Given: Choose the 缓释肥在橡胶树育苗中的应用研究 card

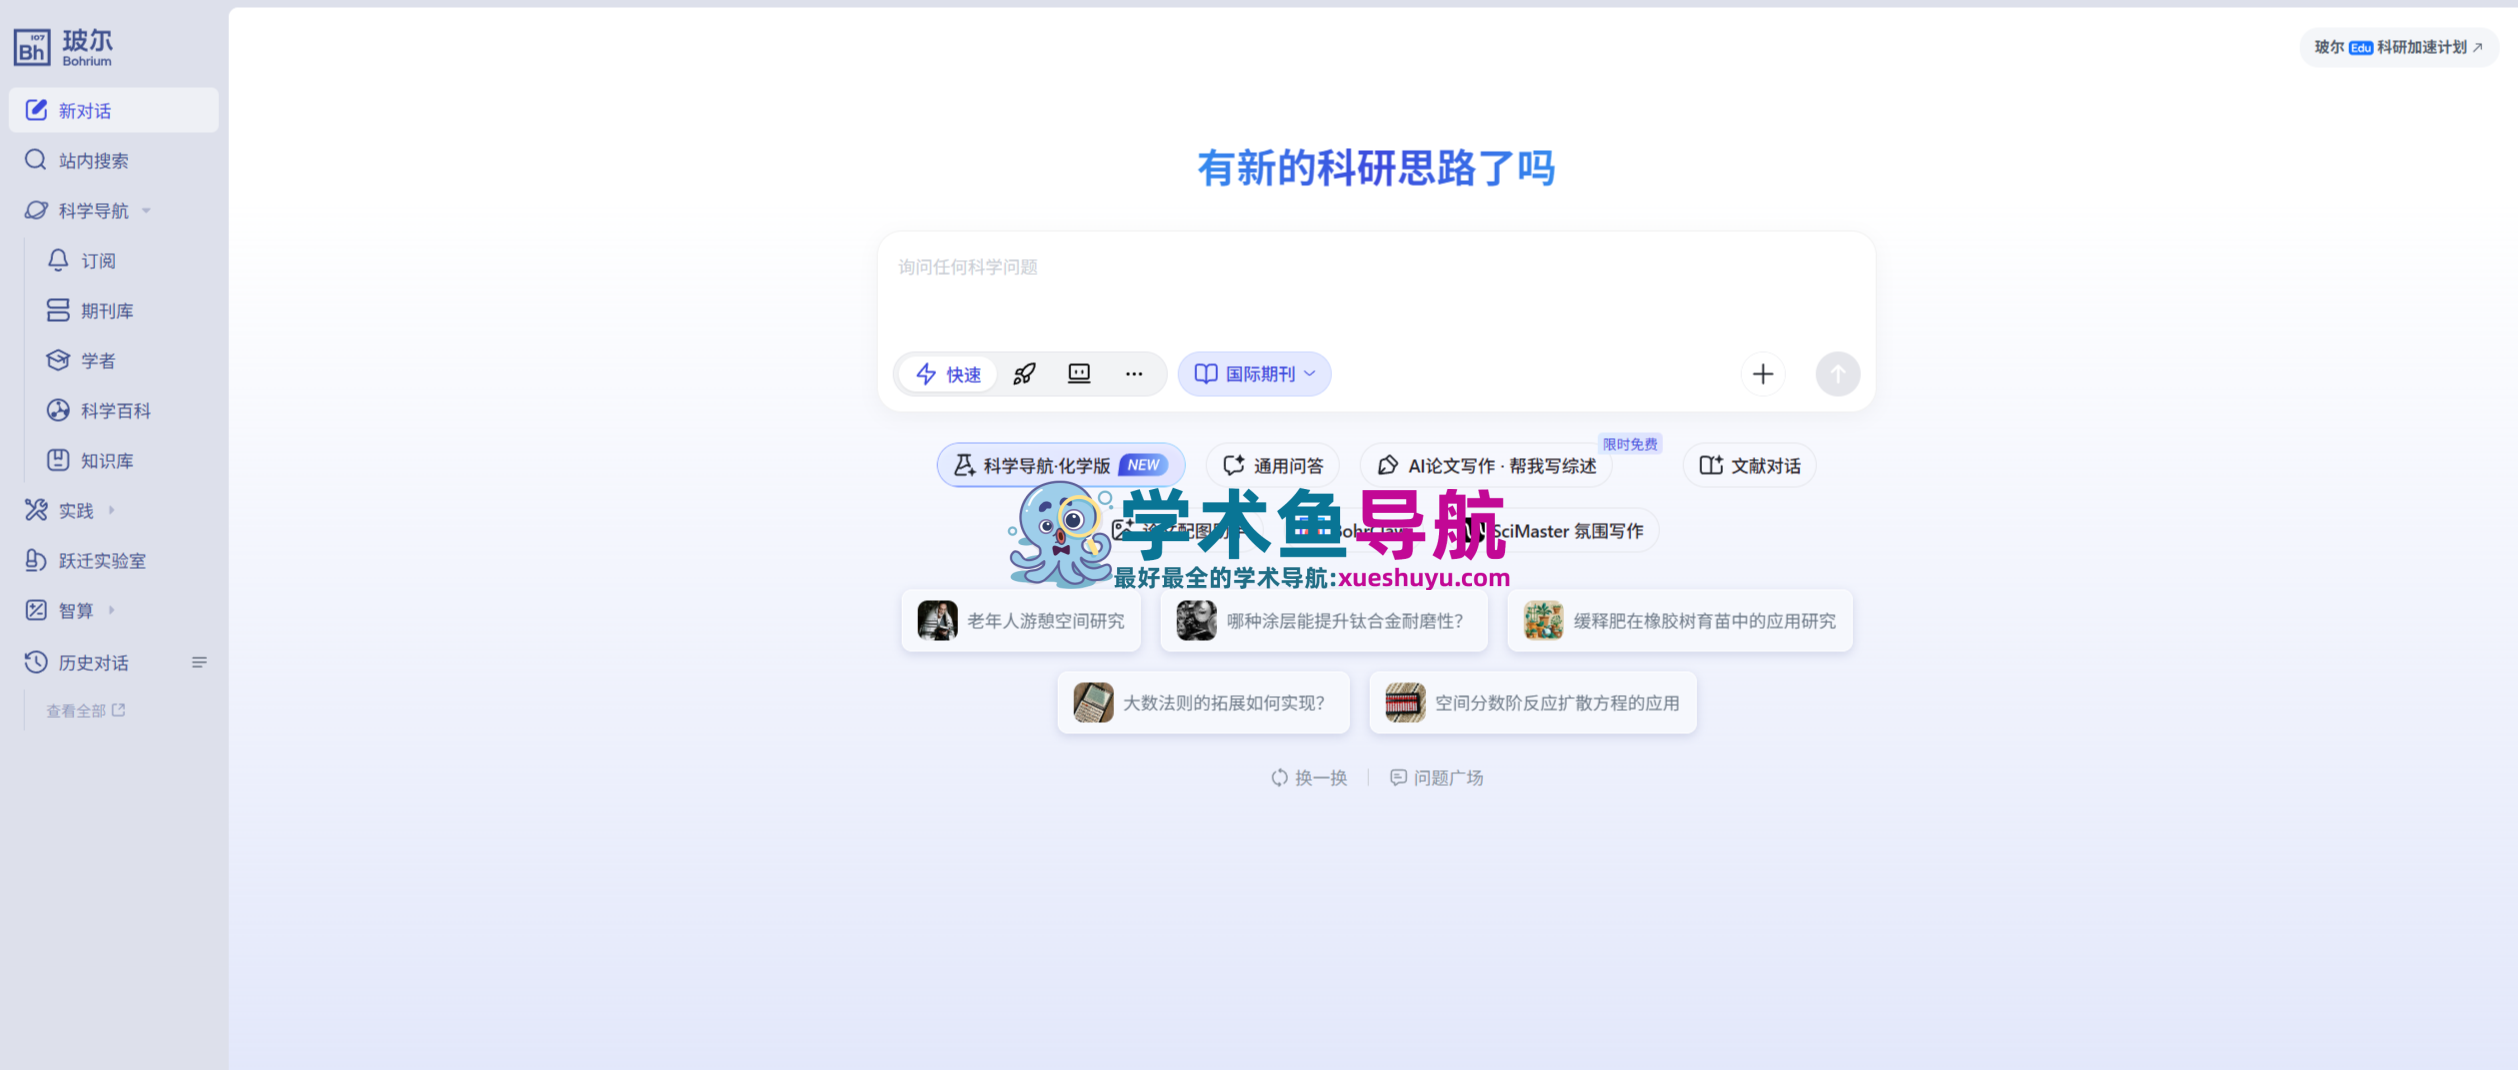Looking at the screenshot, I should [1680, 621].
